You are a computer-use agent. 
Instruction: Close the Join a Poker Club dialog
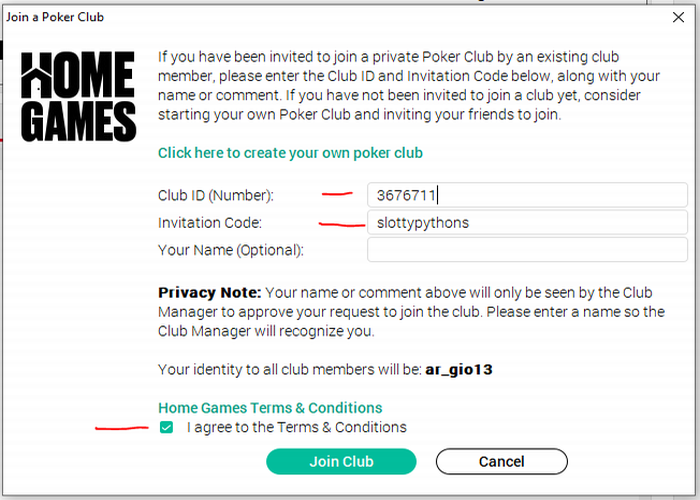[675, 17]
